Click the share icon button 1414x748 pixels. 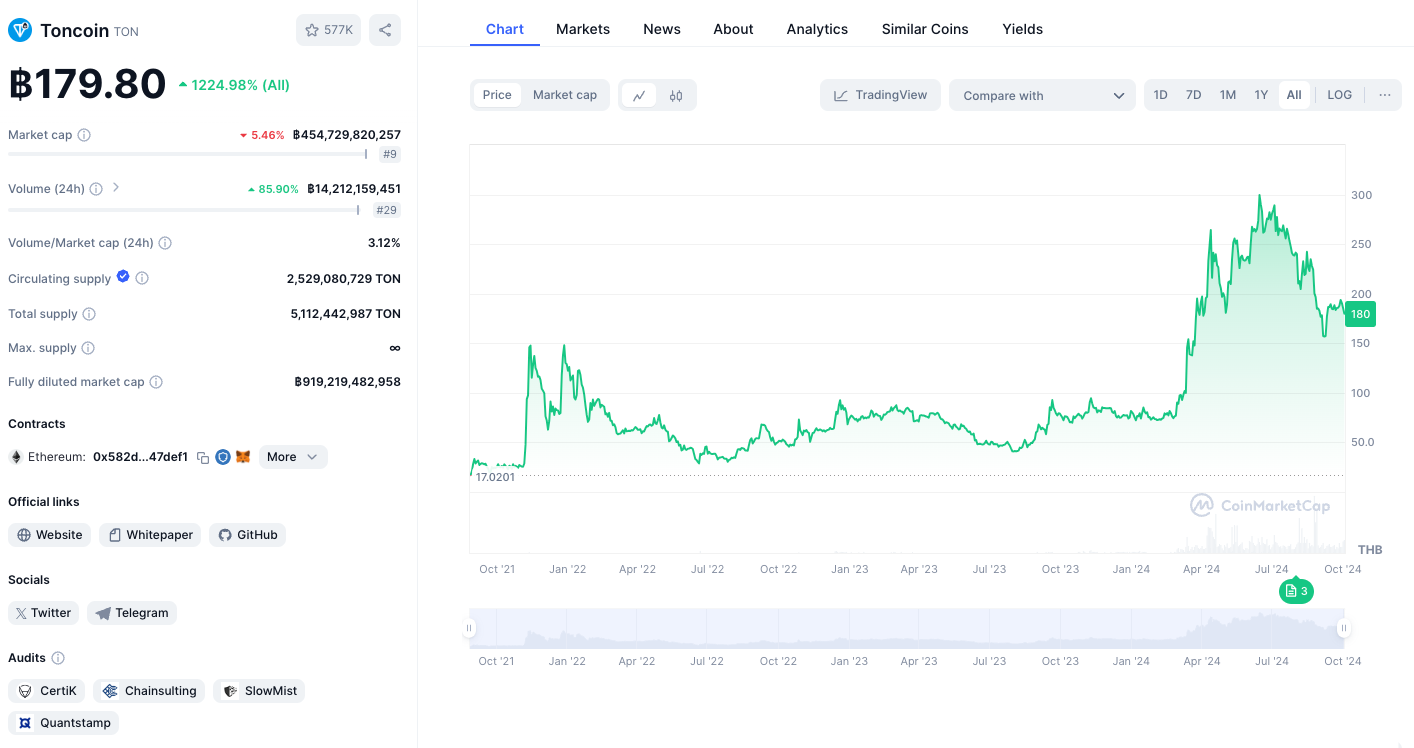click(x=385, y=30)
